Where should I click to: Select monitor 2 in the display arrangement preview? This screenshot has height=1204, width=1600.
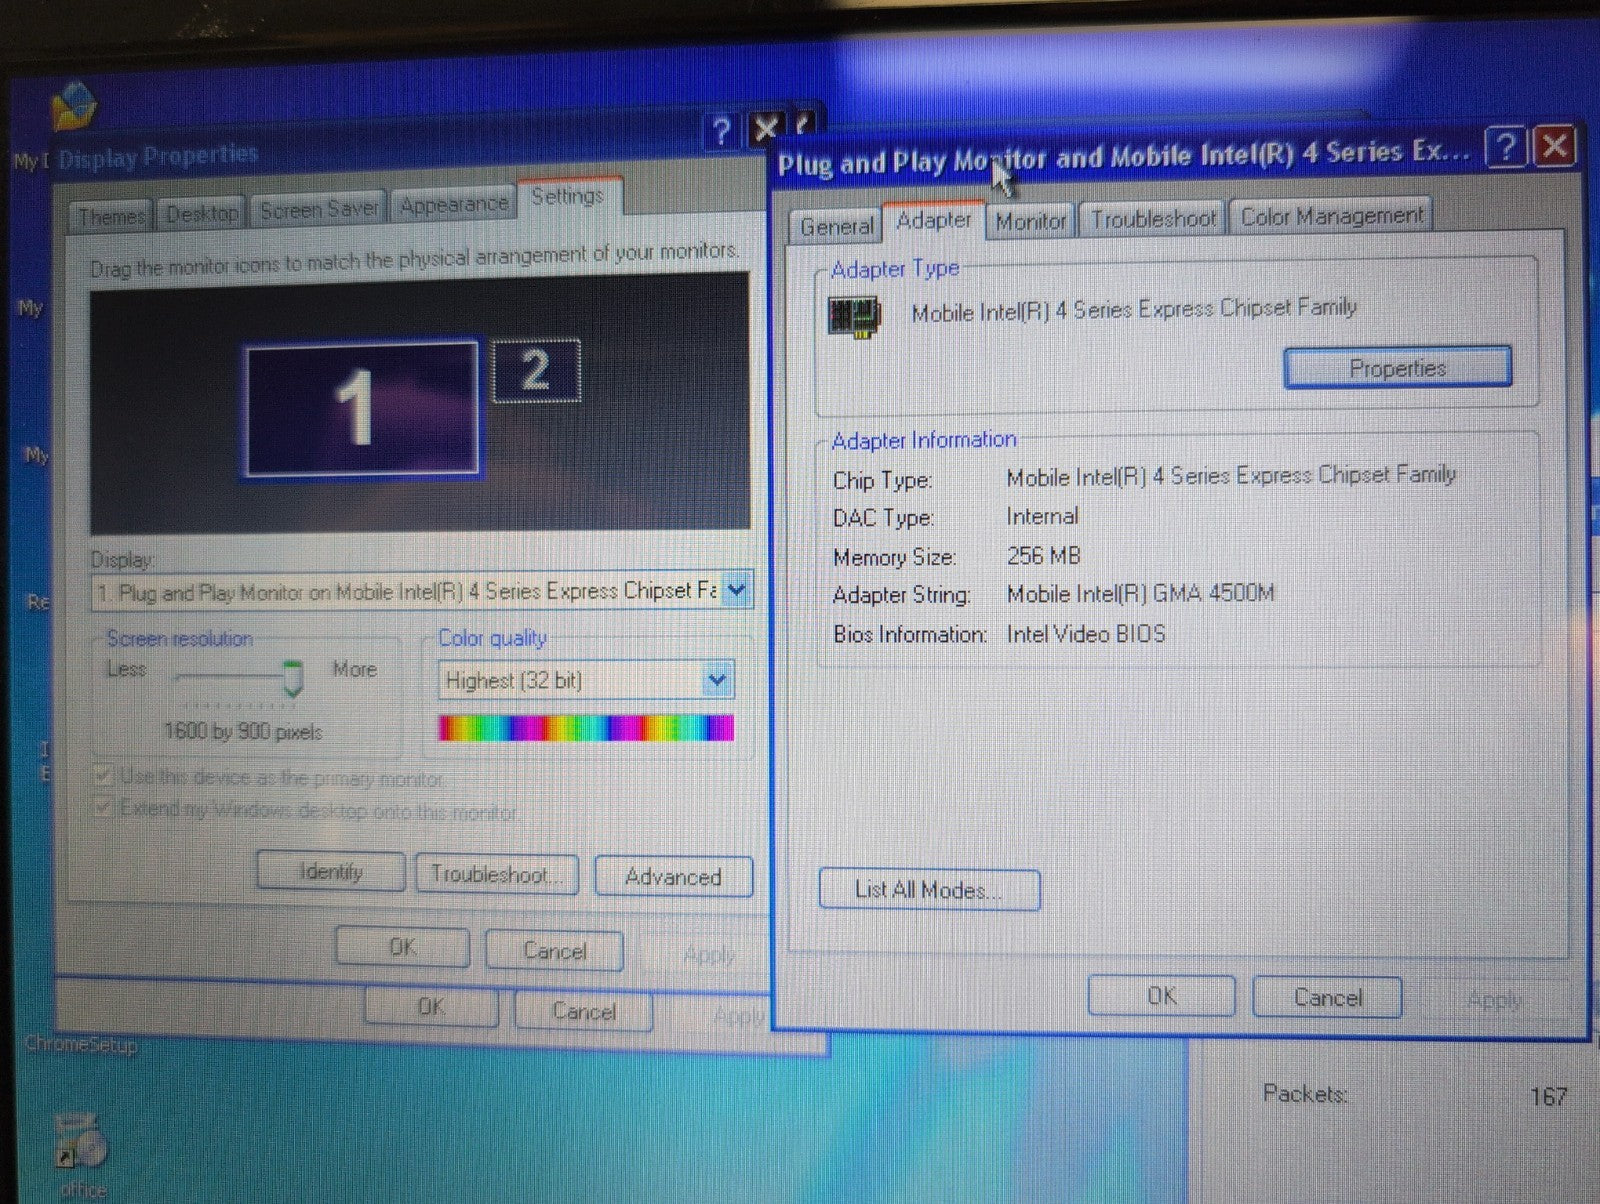coord(536,370)
